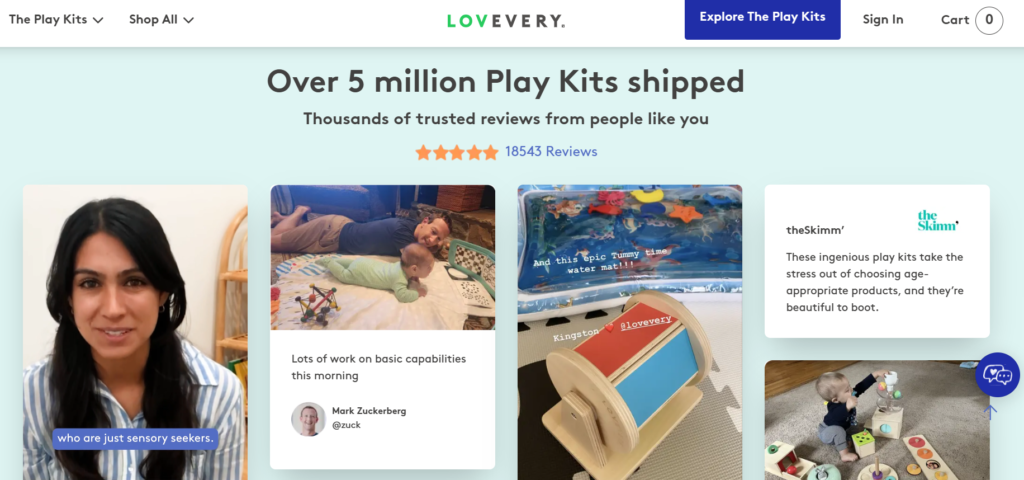The width and height of the screenshot is (1024, 480).
Task: Expand The Play Kits chevron
Action: pyautogui.click(x=98, y=20)
